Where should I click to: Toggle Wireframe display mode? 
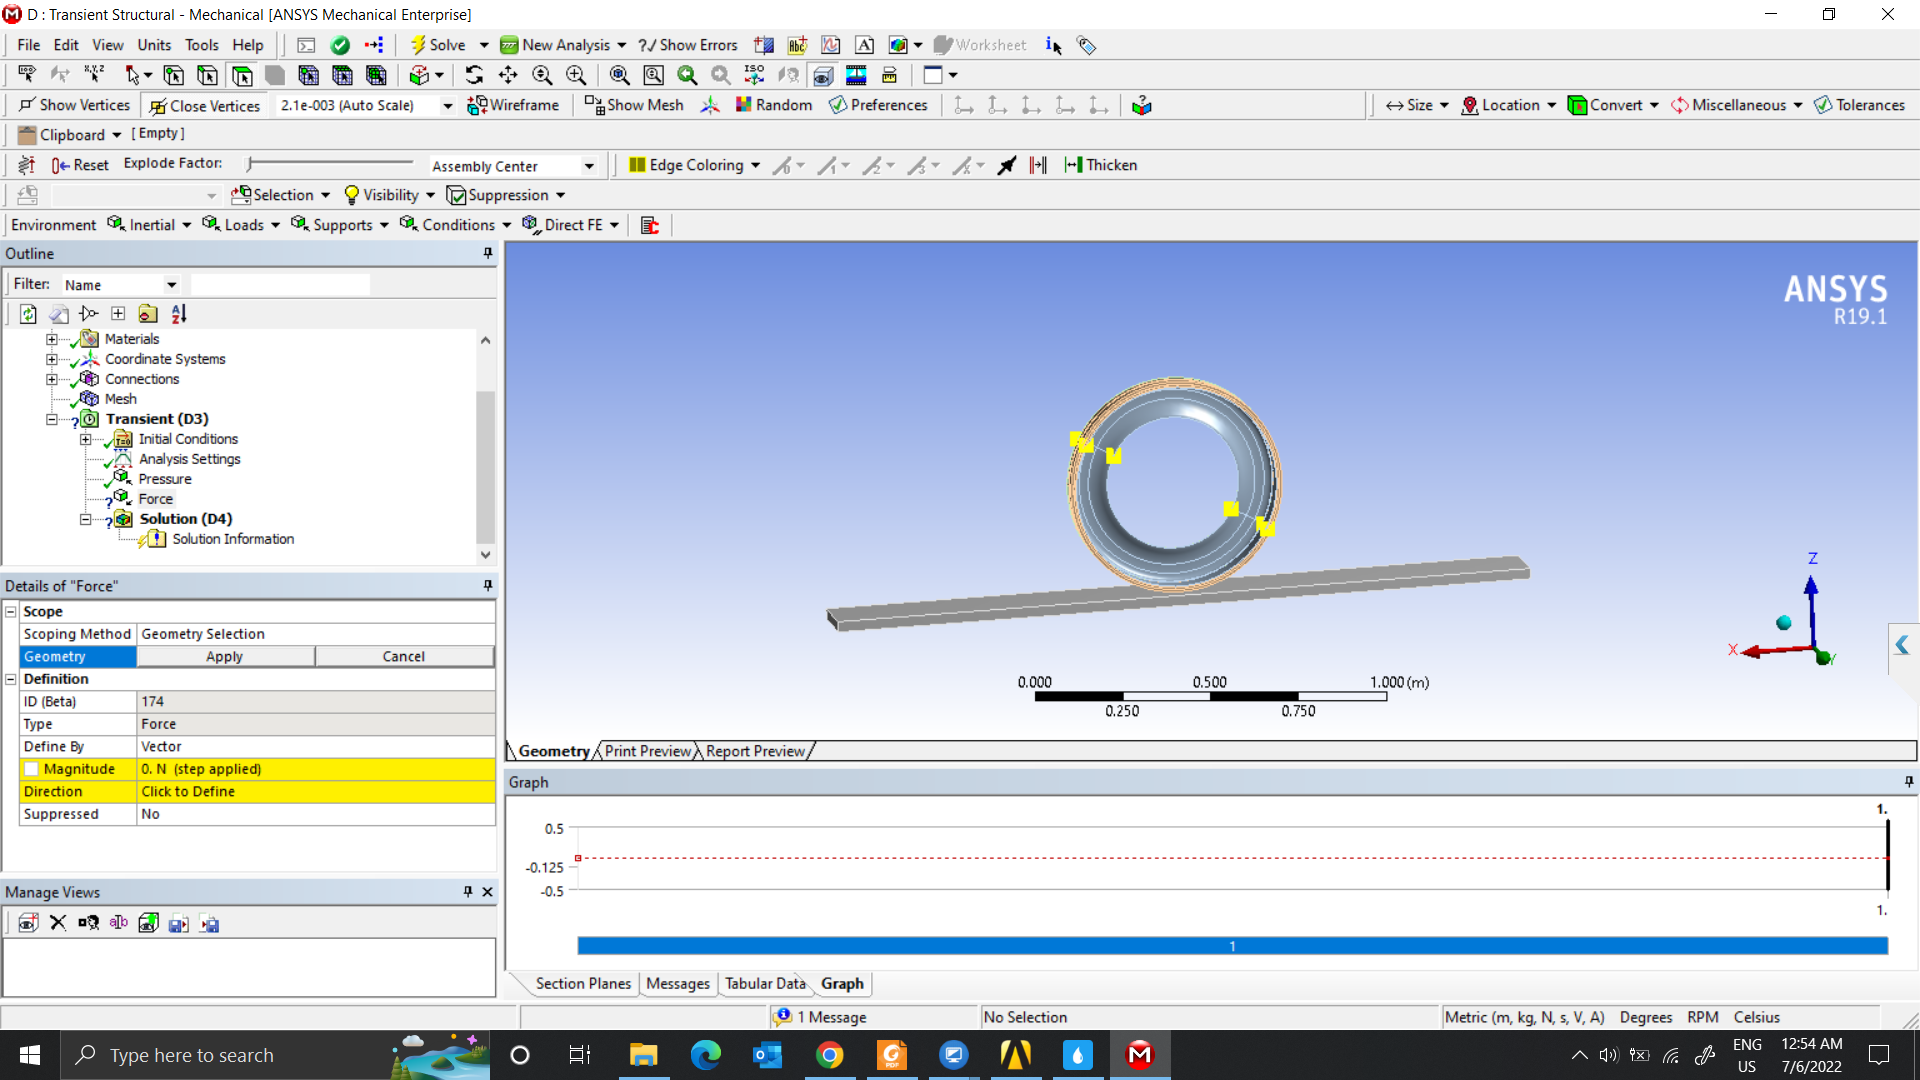(x=513, y=105)
